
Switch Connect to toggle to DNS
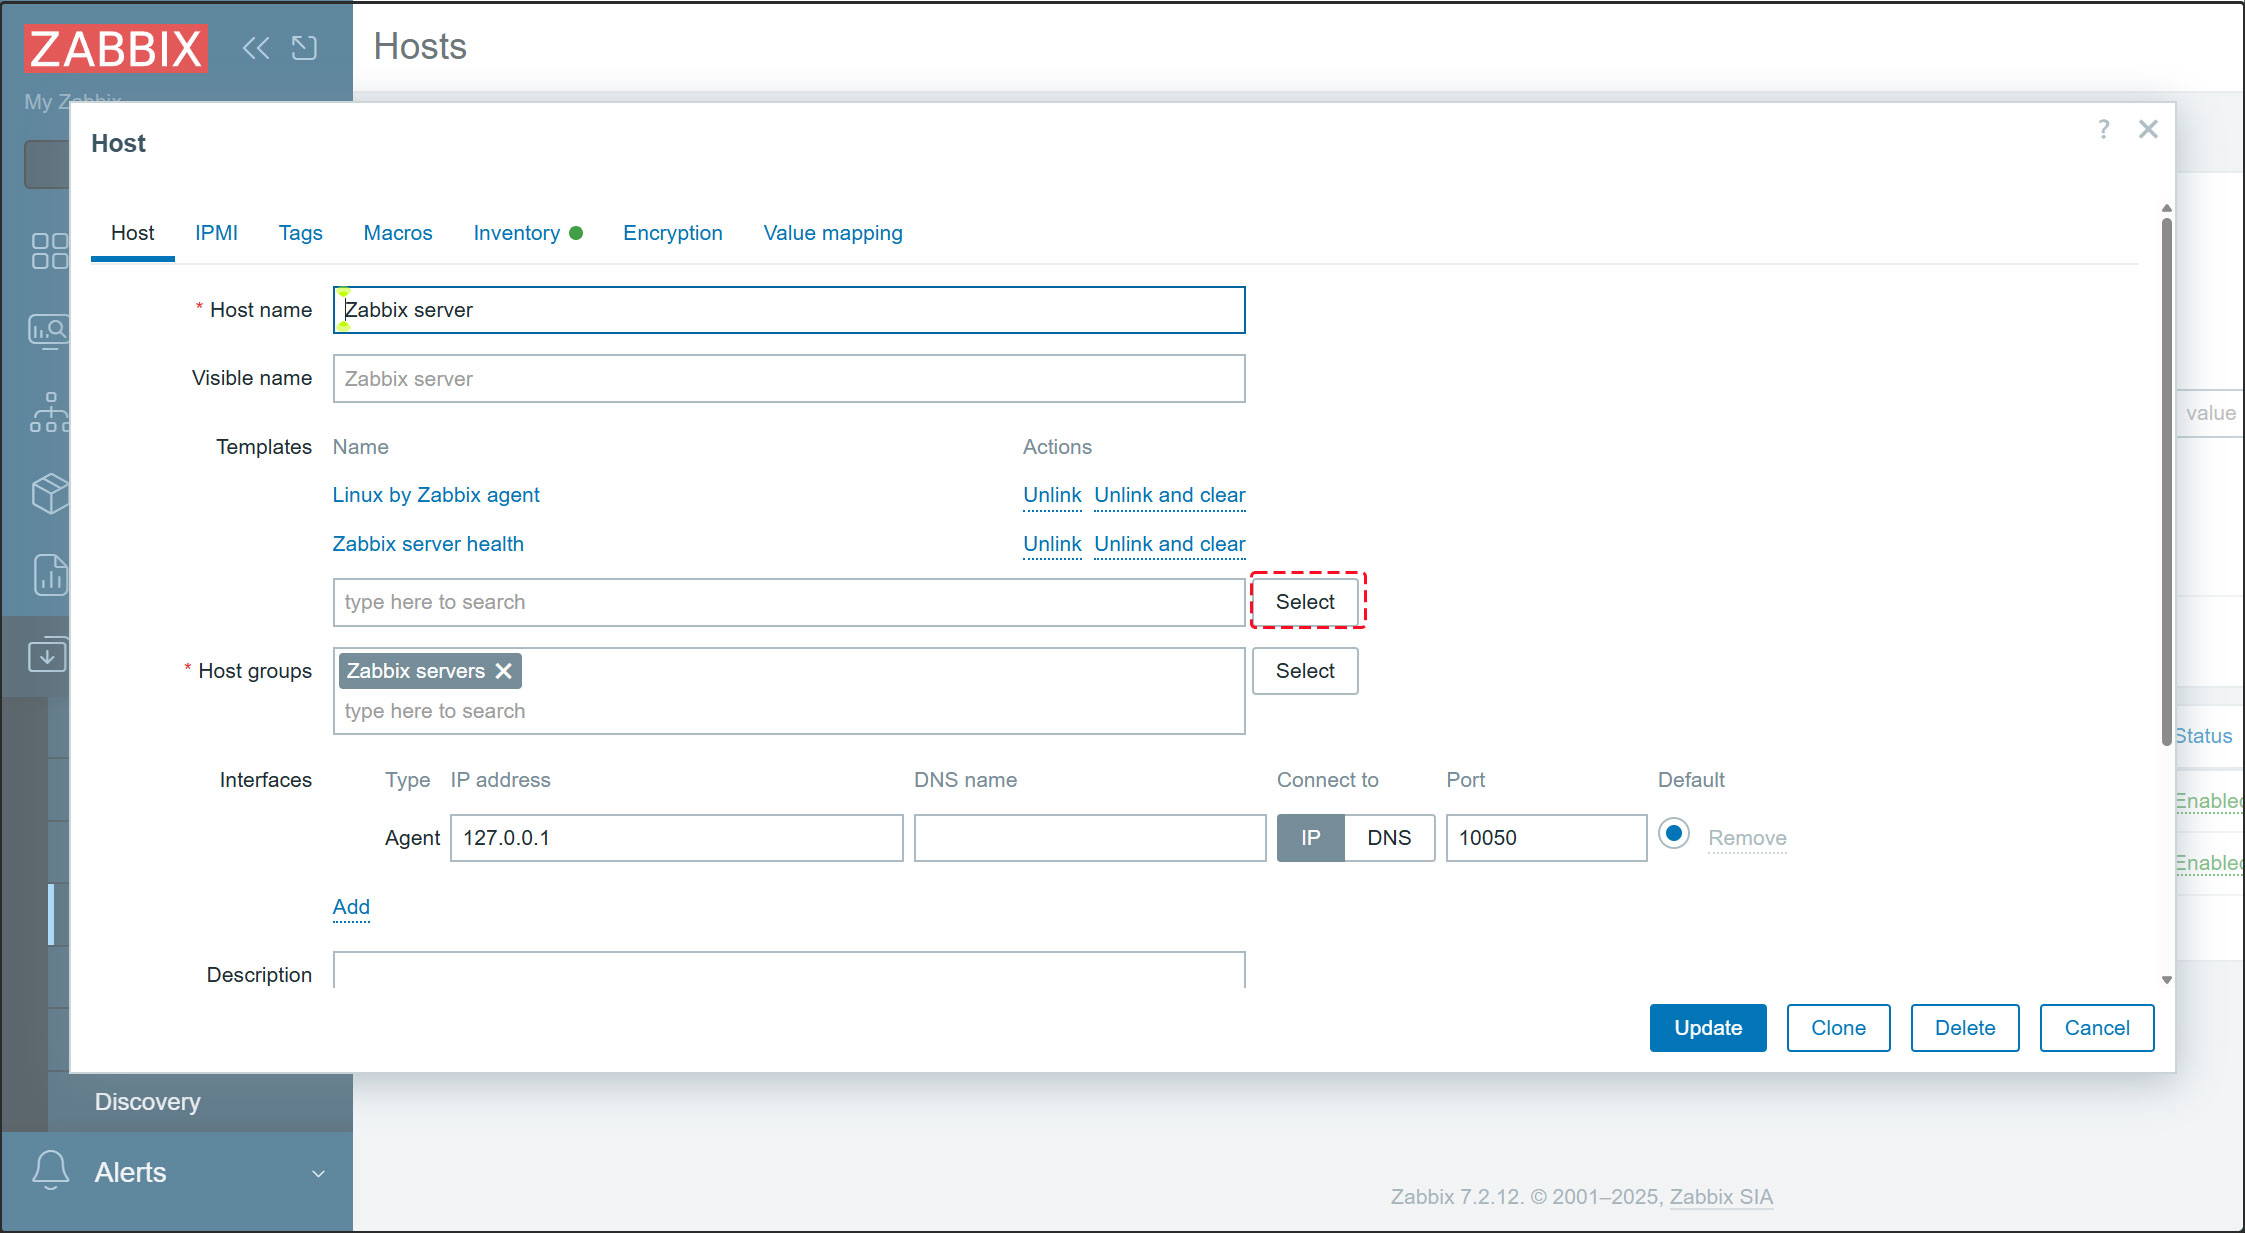point(1389,838)
